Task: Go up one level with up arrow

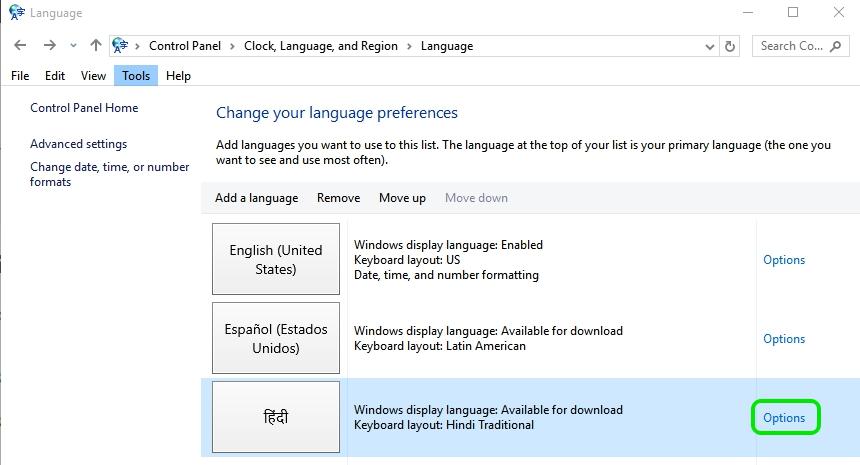Action: (x=96, y=46)
